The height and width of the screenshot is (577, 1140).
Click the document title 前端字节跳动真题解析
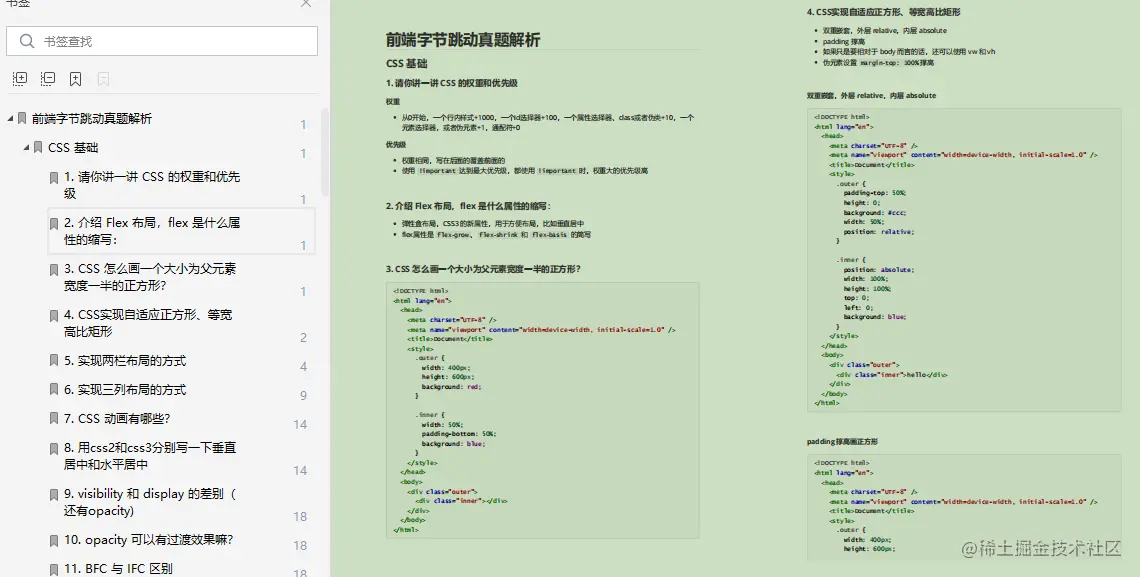463,40
